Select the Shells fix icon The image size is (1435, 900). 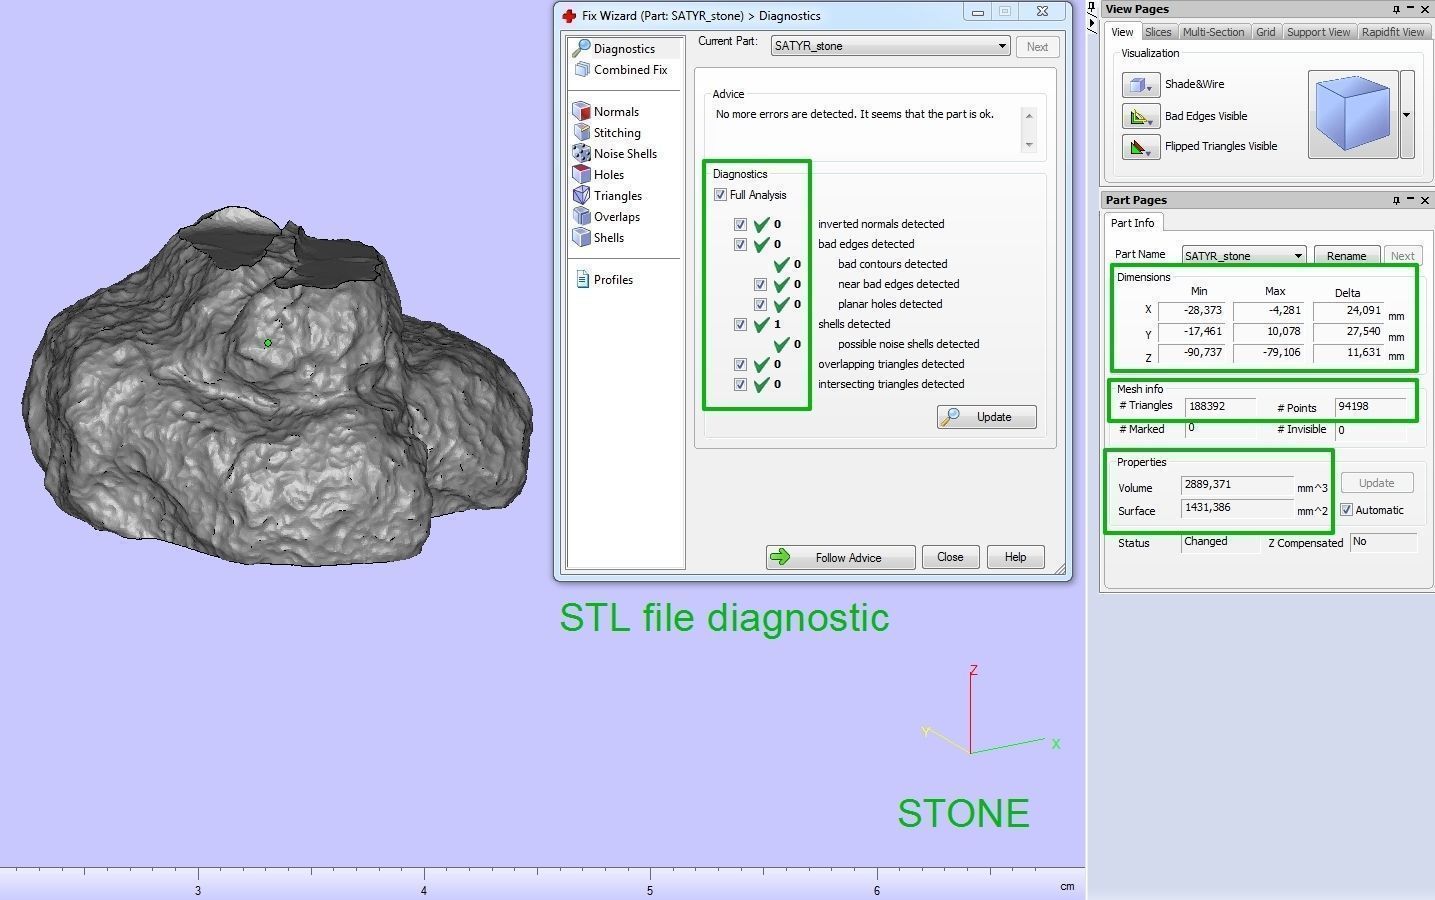coord(582,237)
